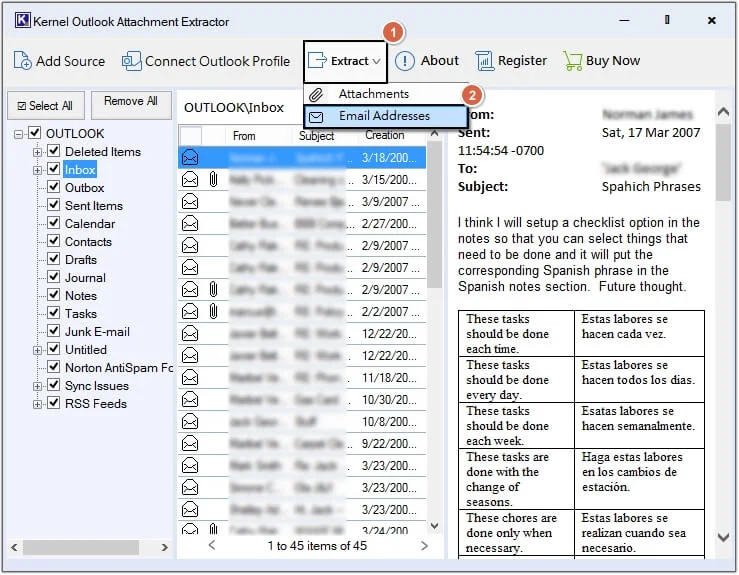This screenshot has width=739, height=575.
Task: Uncheck the Inbox folder checkbox
Action: click(54, 169)
